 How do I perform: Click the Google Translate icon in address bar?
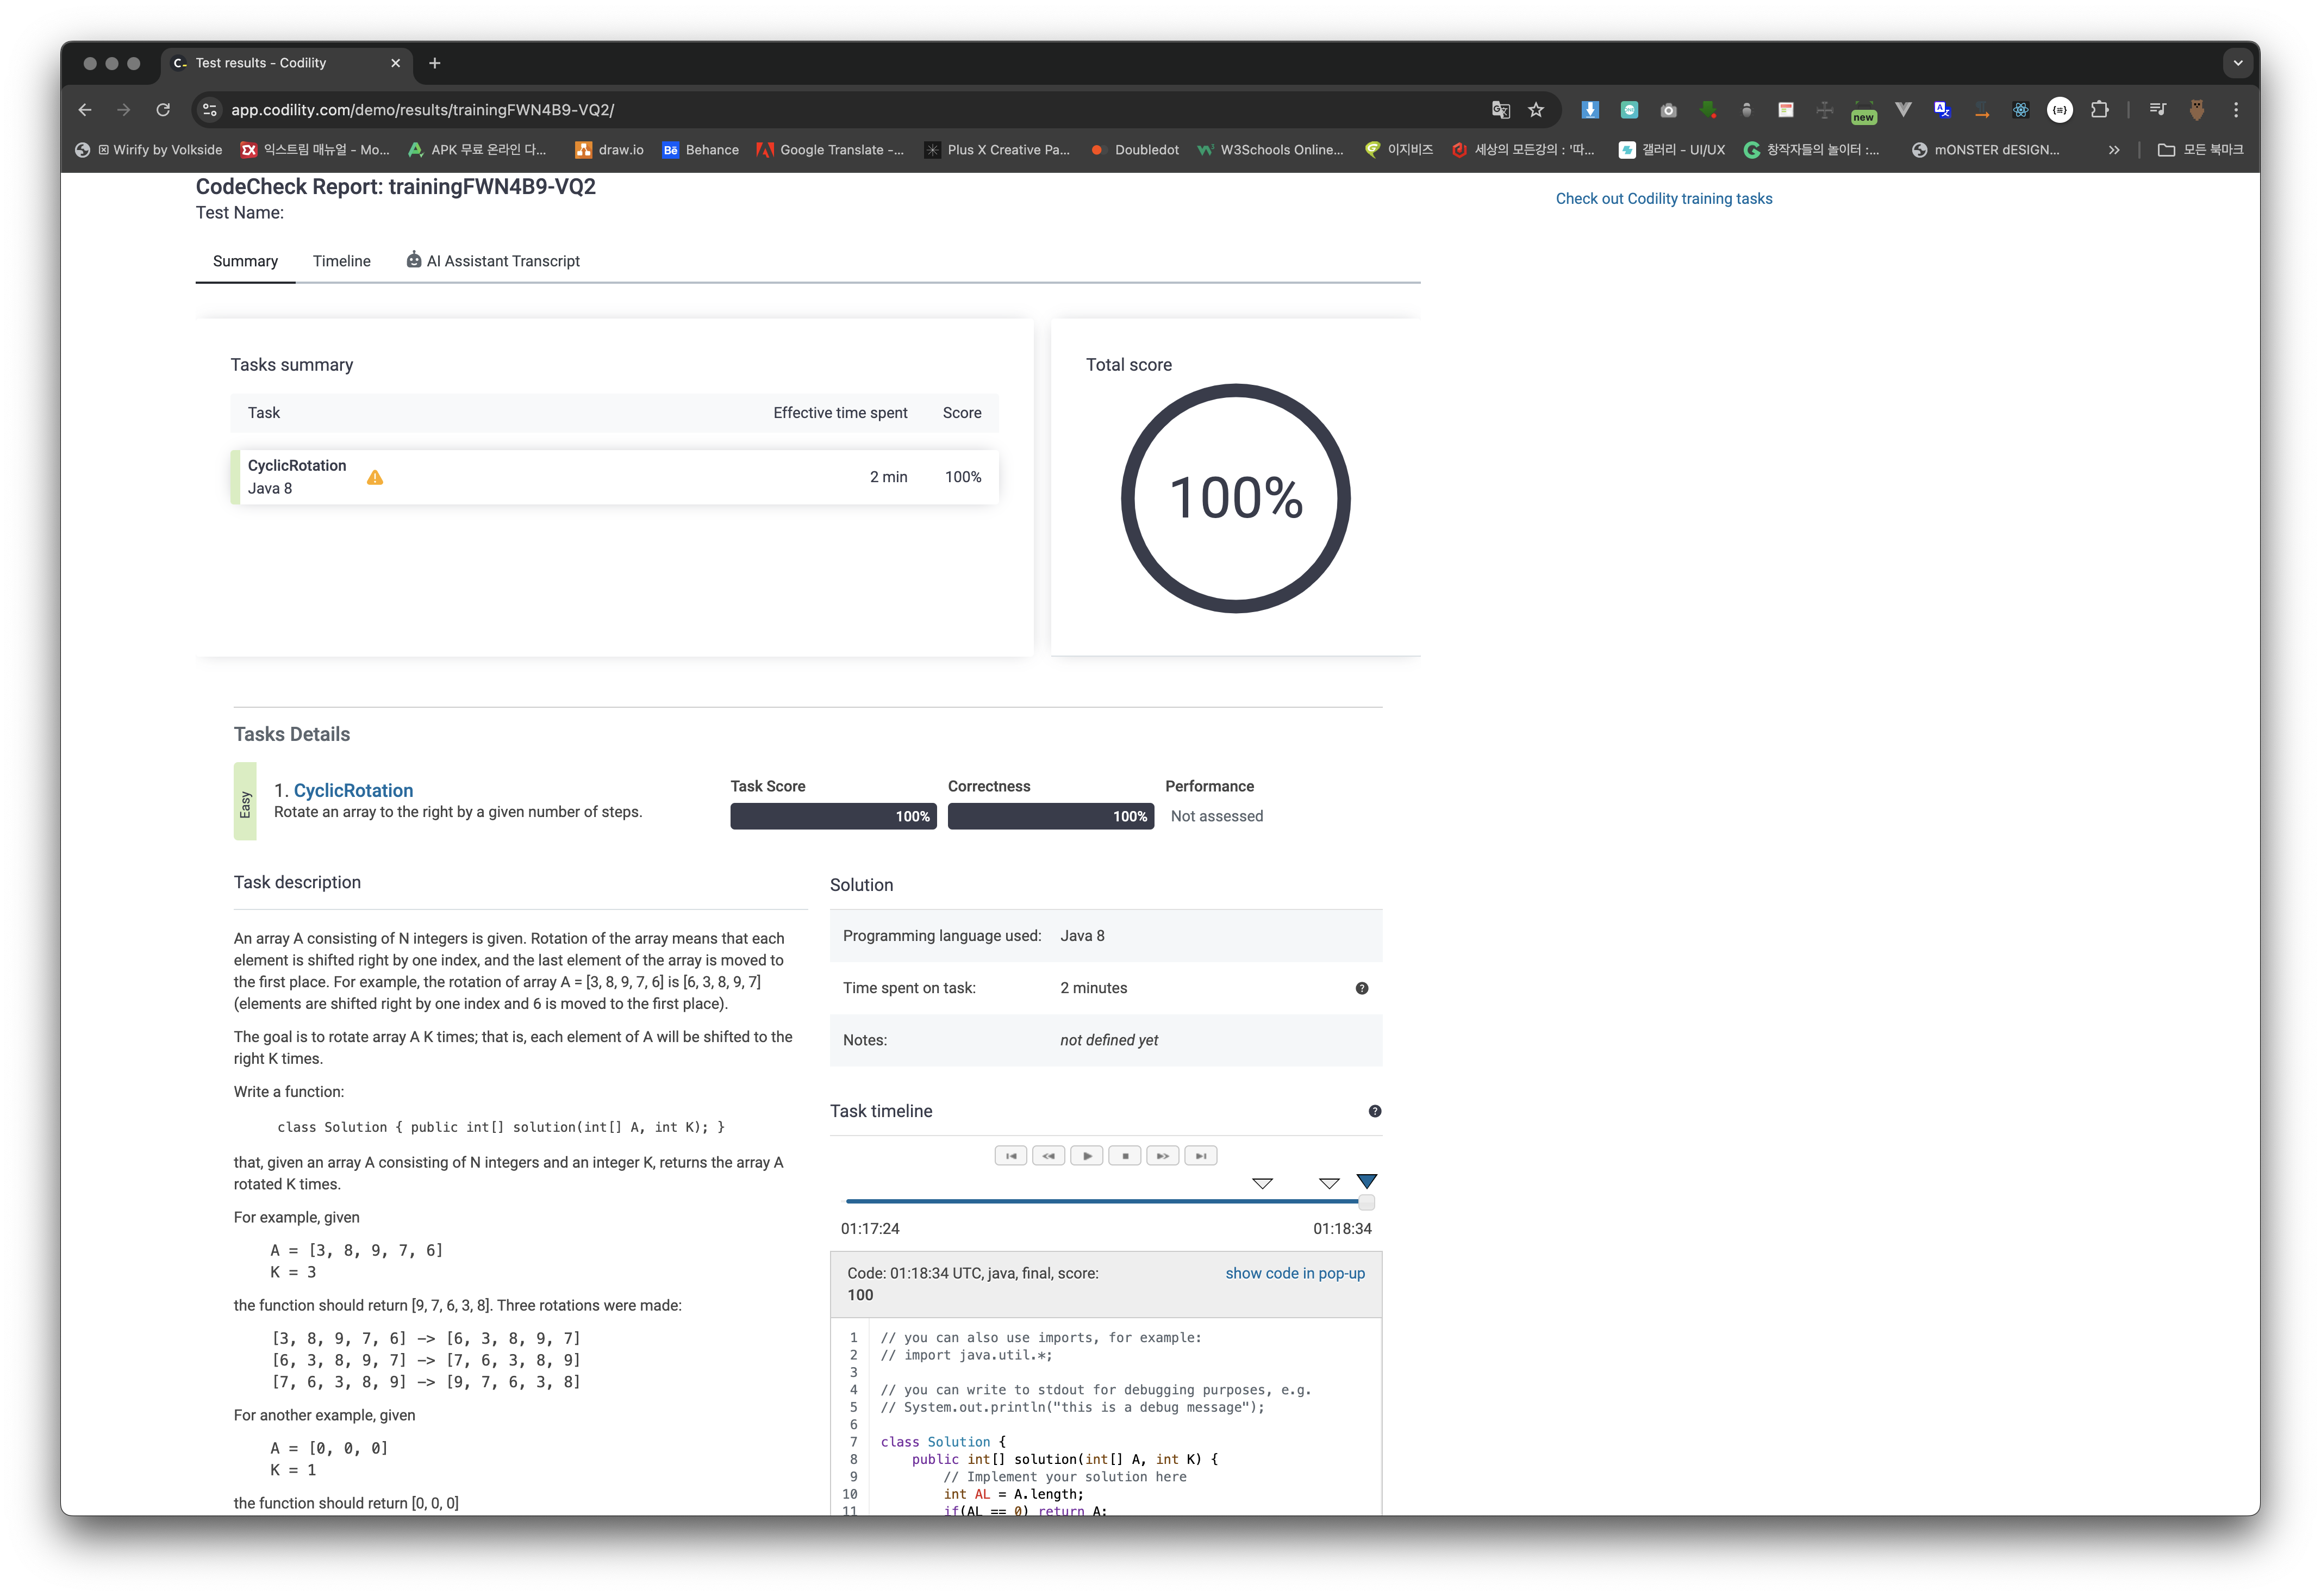[x=1500, y=110]
